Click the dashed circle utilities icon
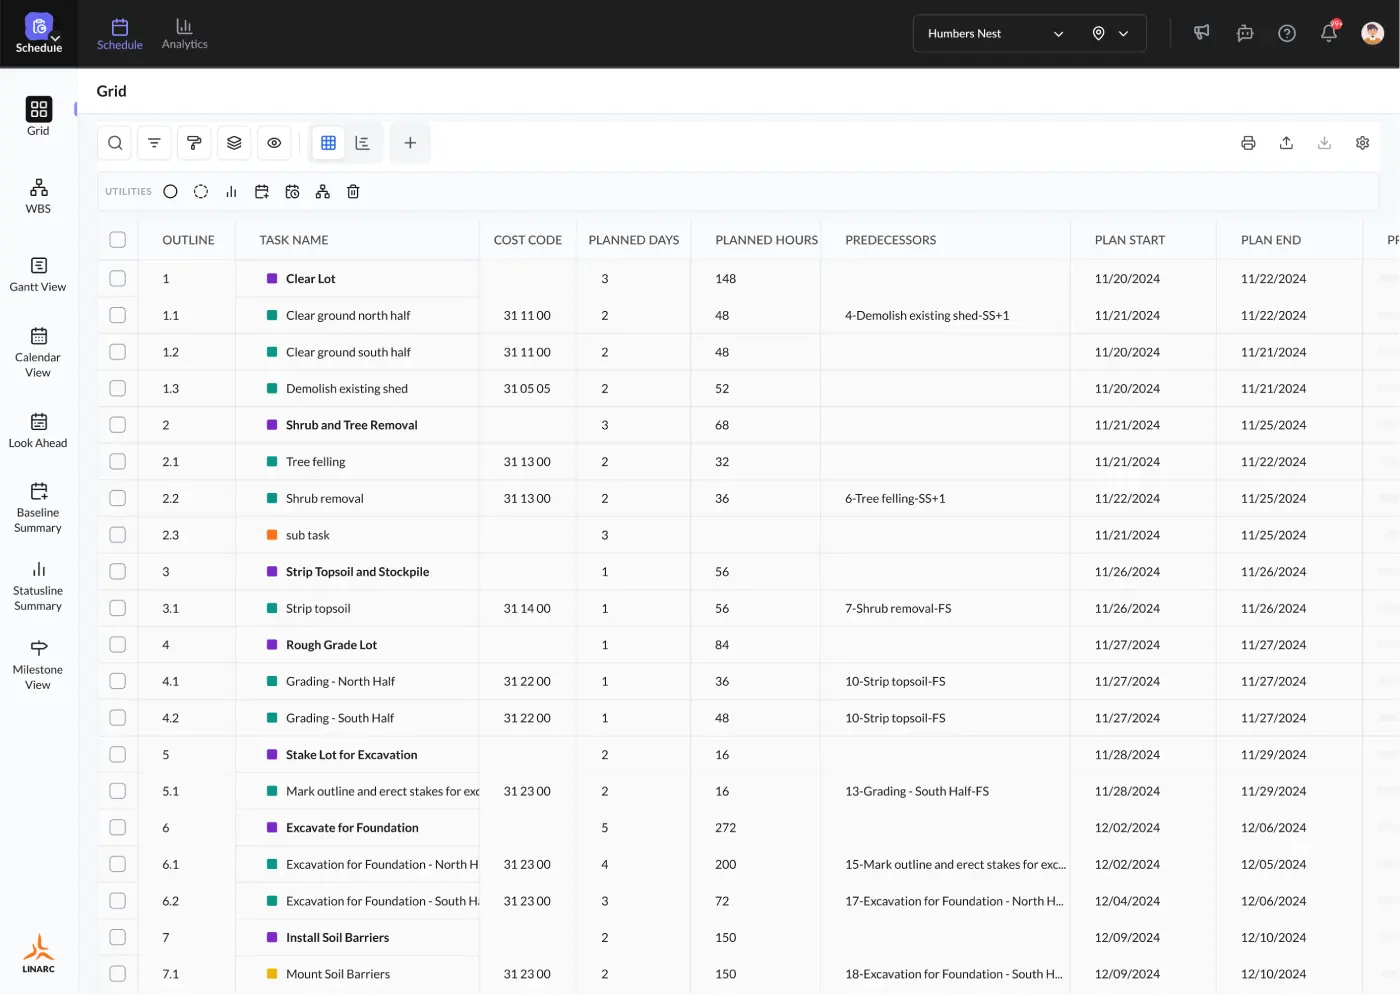 click(x=201, y=192)
